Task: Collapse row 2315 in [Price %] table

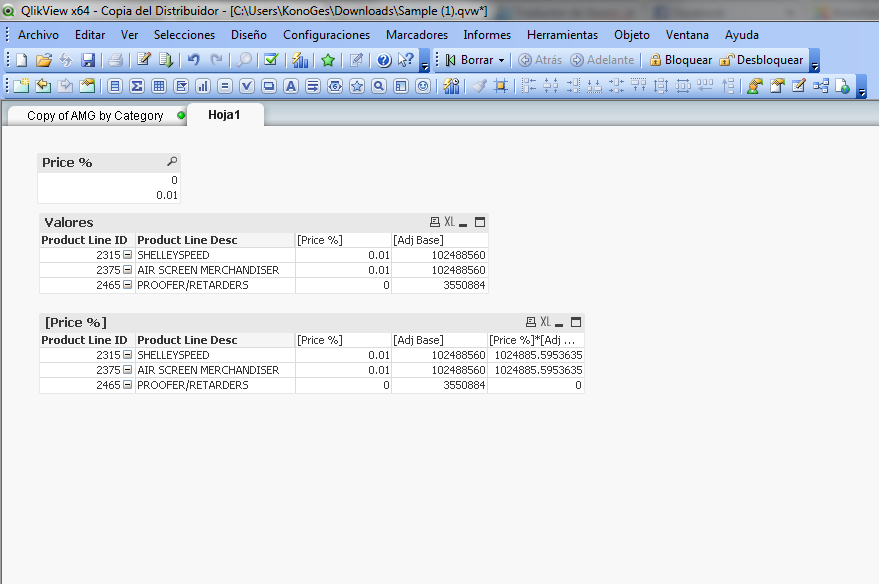Action: point(128,355)
